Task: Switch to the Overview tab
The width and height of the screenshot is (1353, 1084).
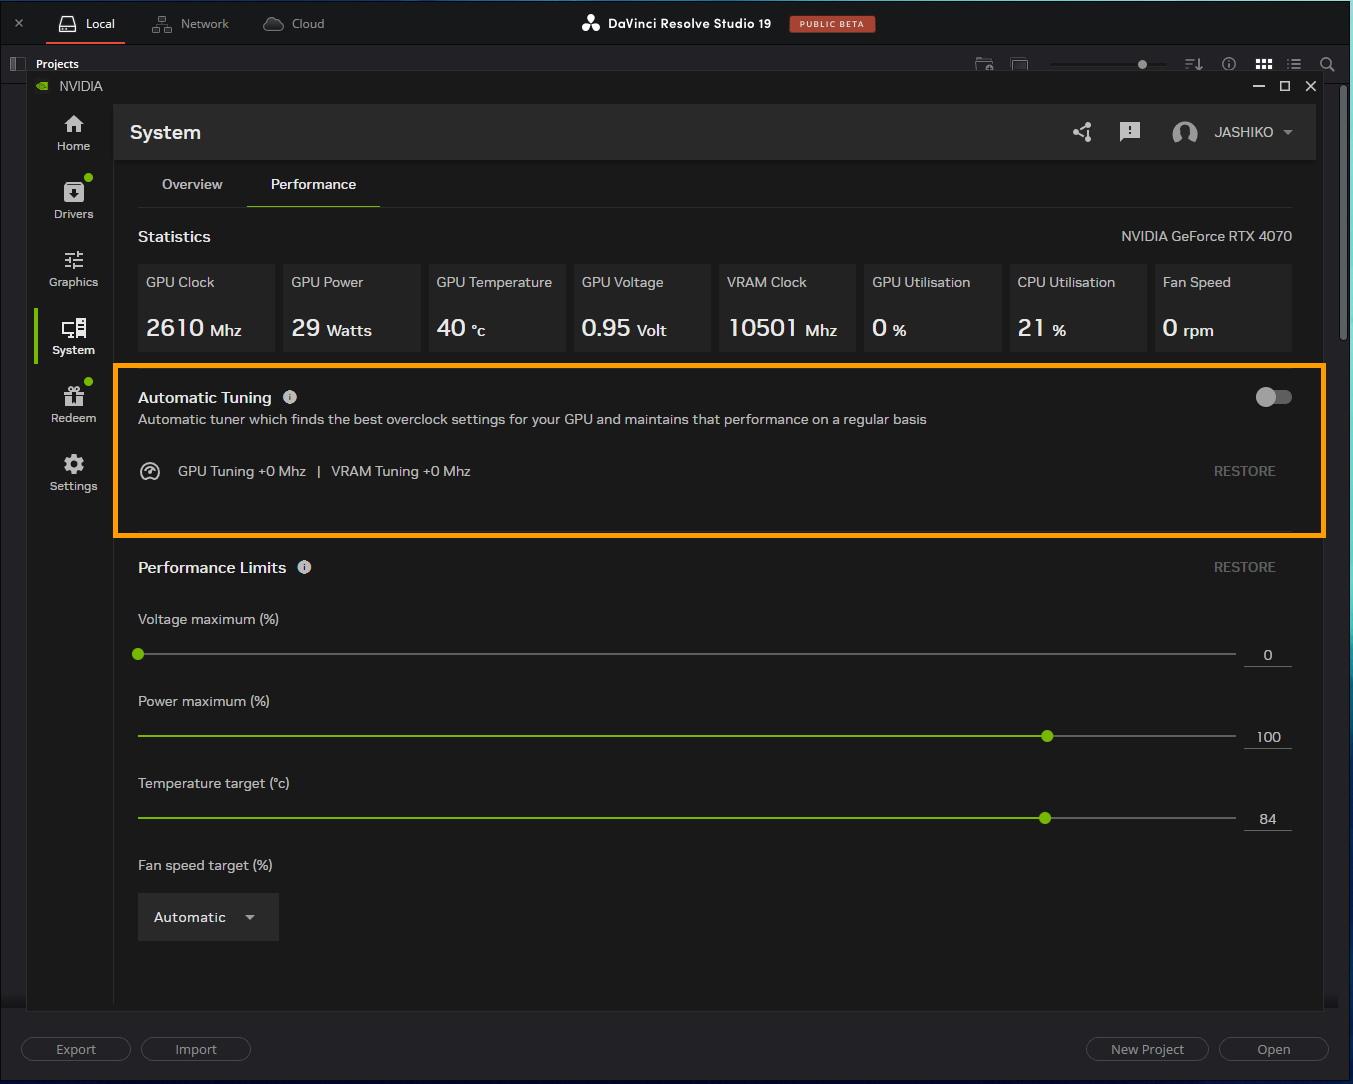Action: point(192,184)
